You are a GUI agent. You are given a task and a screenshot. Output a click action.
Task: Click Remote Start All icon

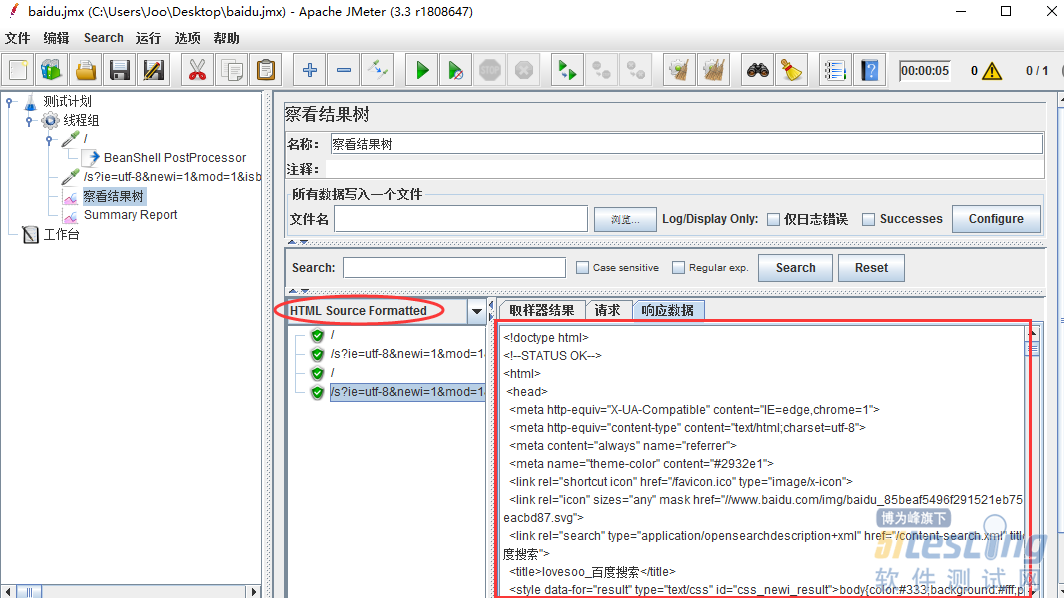tap(567, 70)
